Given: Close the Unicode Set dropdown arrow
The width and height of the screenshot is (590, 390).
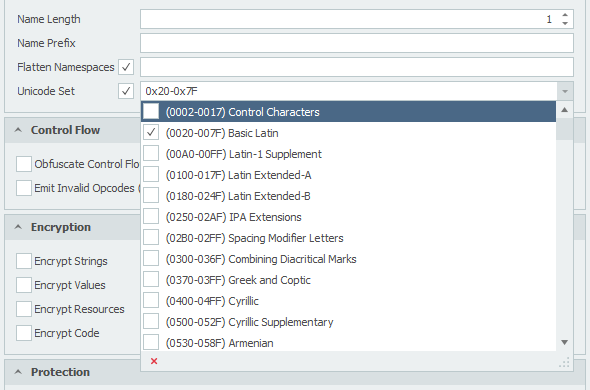Looking at the screenshot, I should point(565,91).
